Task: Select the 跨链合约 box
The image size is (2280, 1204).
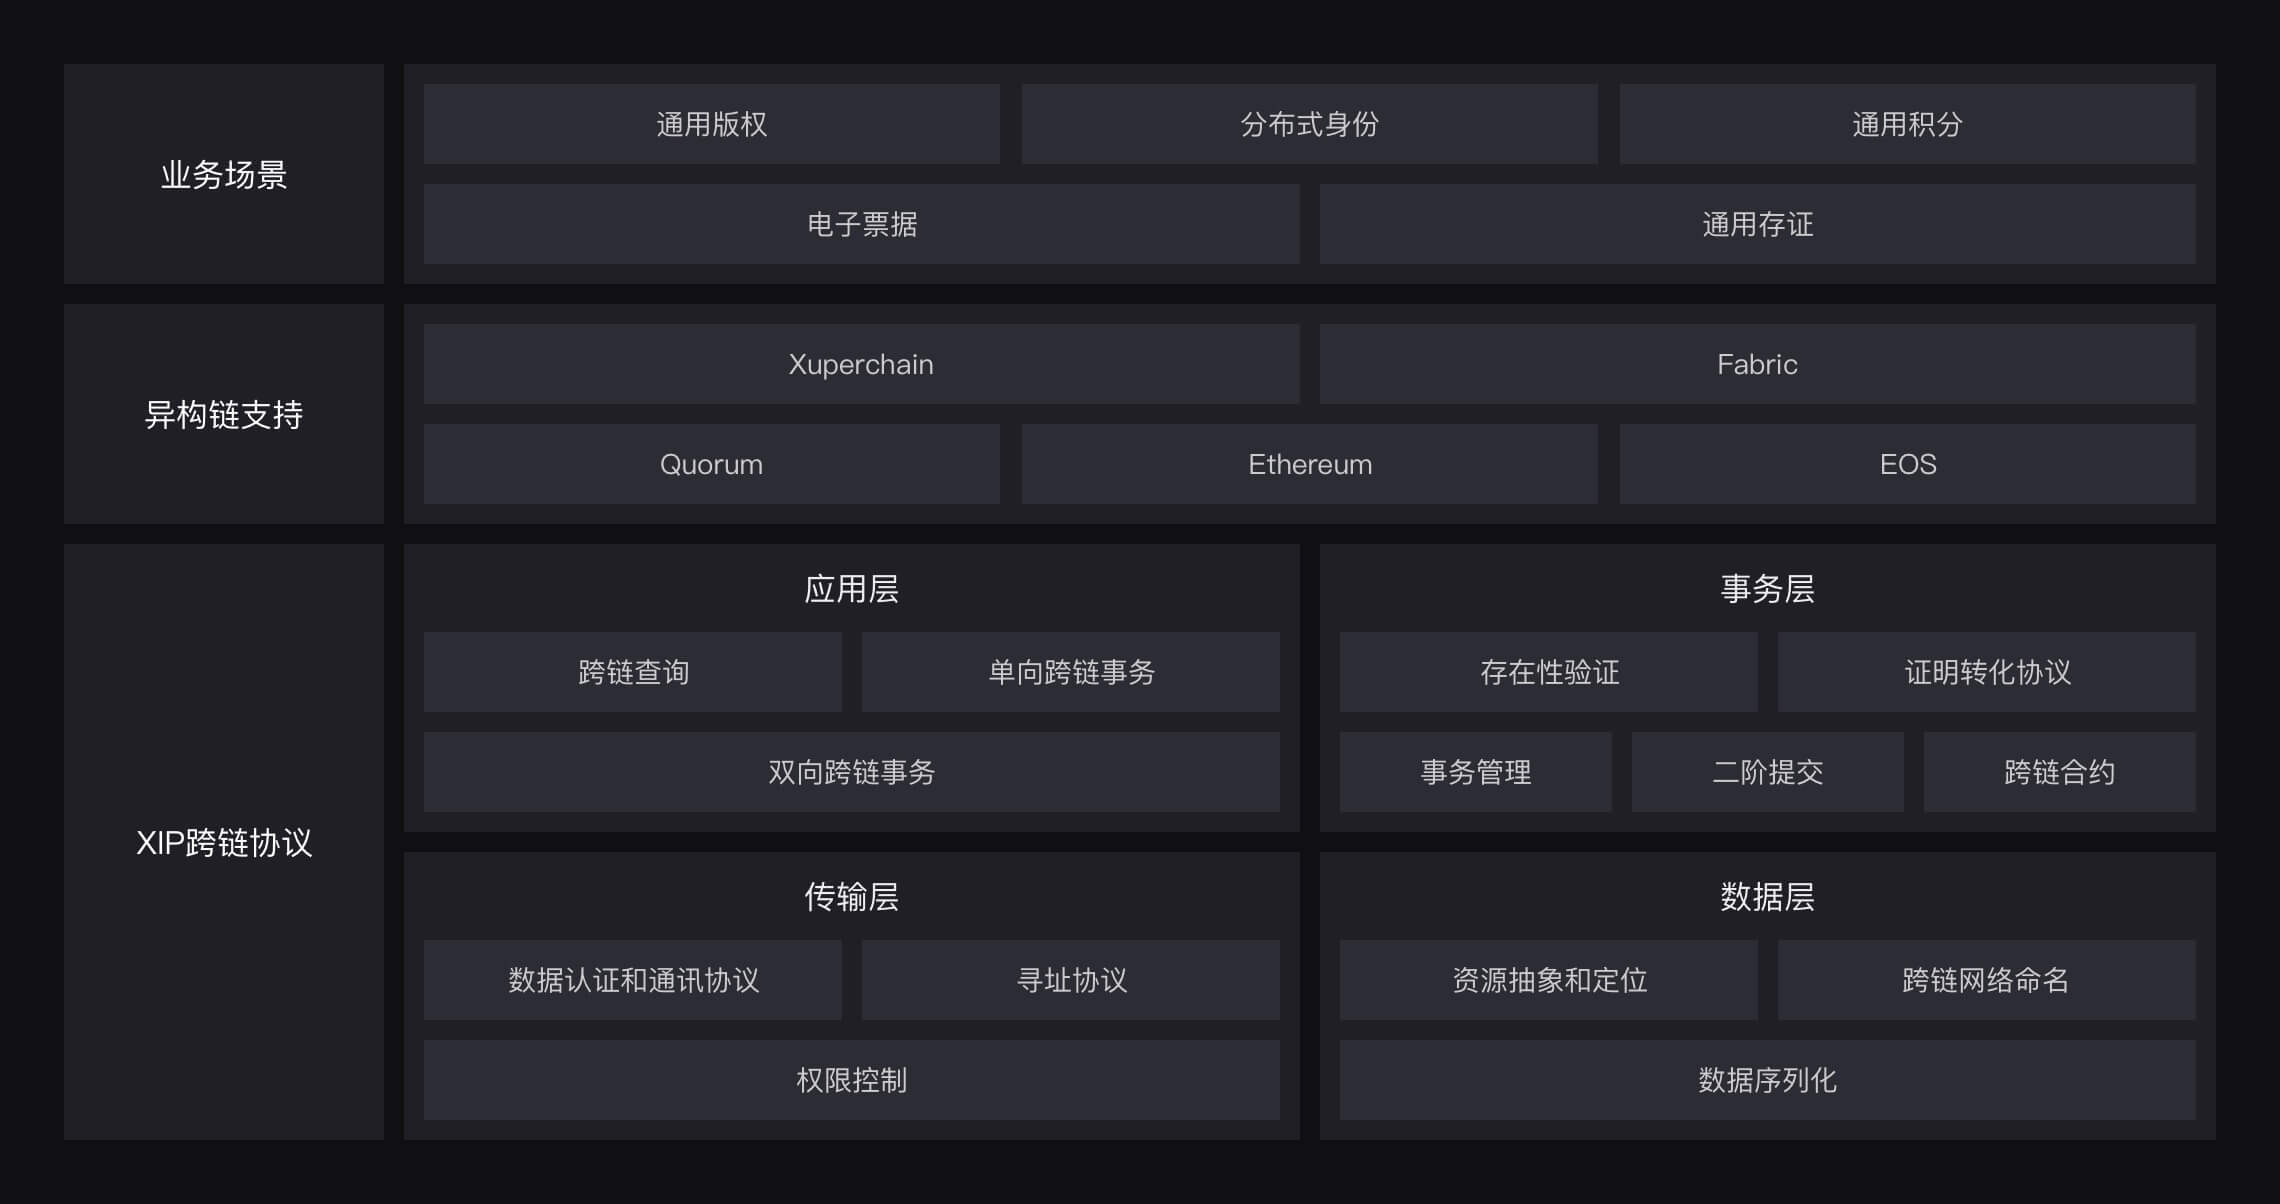Action: [x=2059, y=772]
